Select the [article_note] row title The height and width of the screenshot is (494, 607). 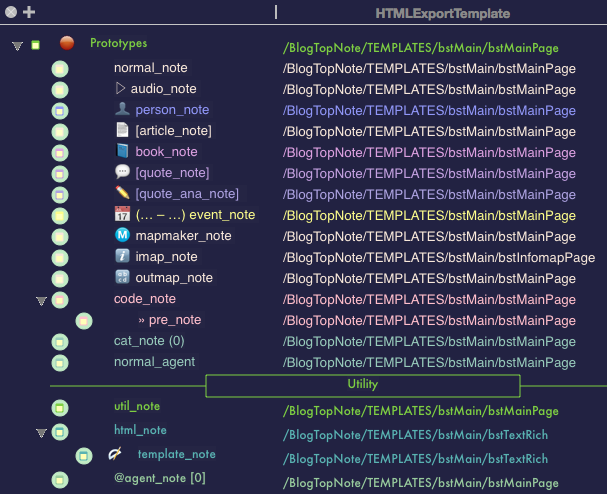(x=173, y=130)
